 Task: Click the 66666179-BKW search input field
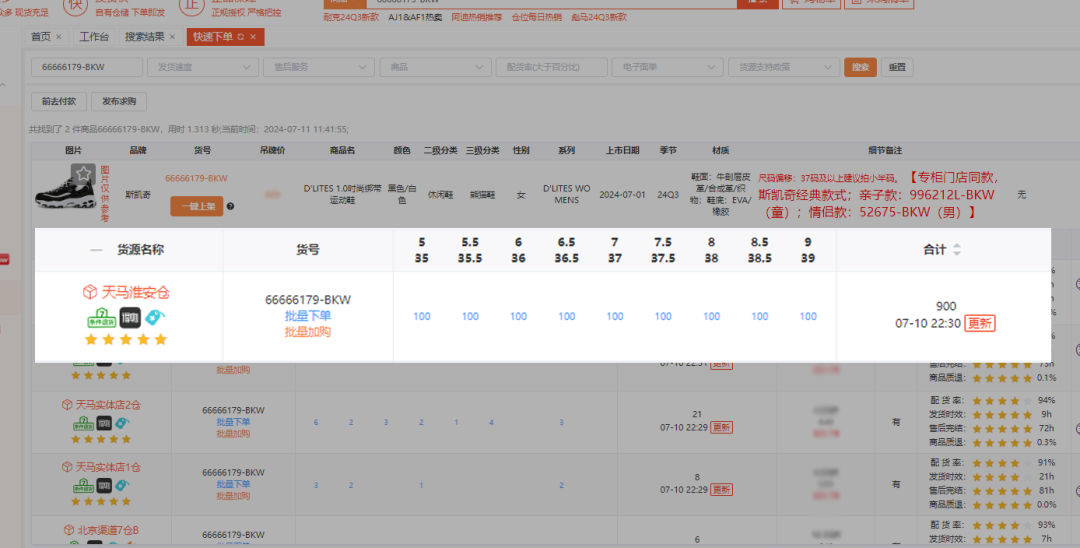pos(86,67)
